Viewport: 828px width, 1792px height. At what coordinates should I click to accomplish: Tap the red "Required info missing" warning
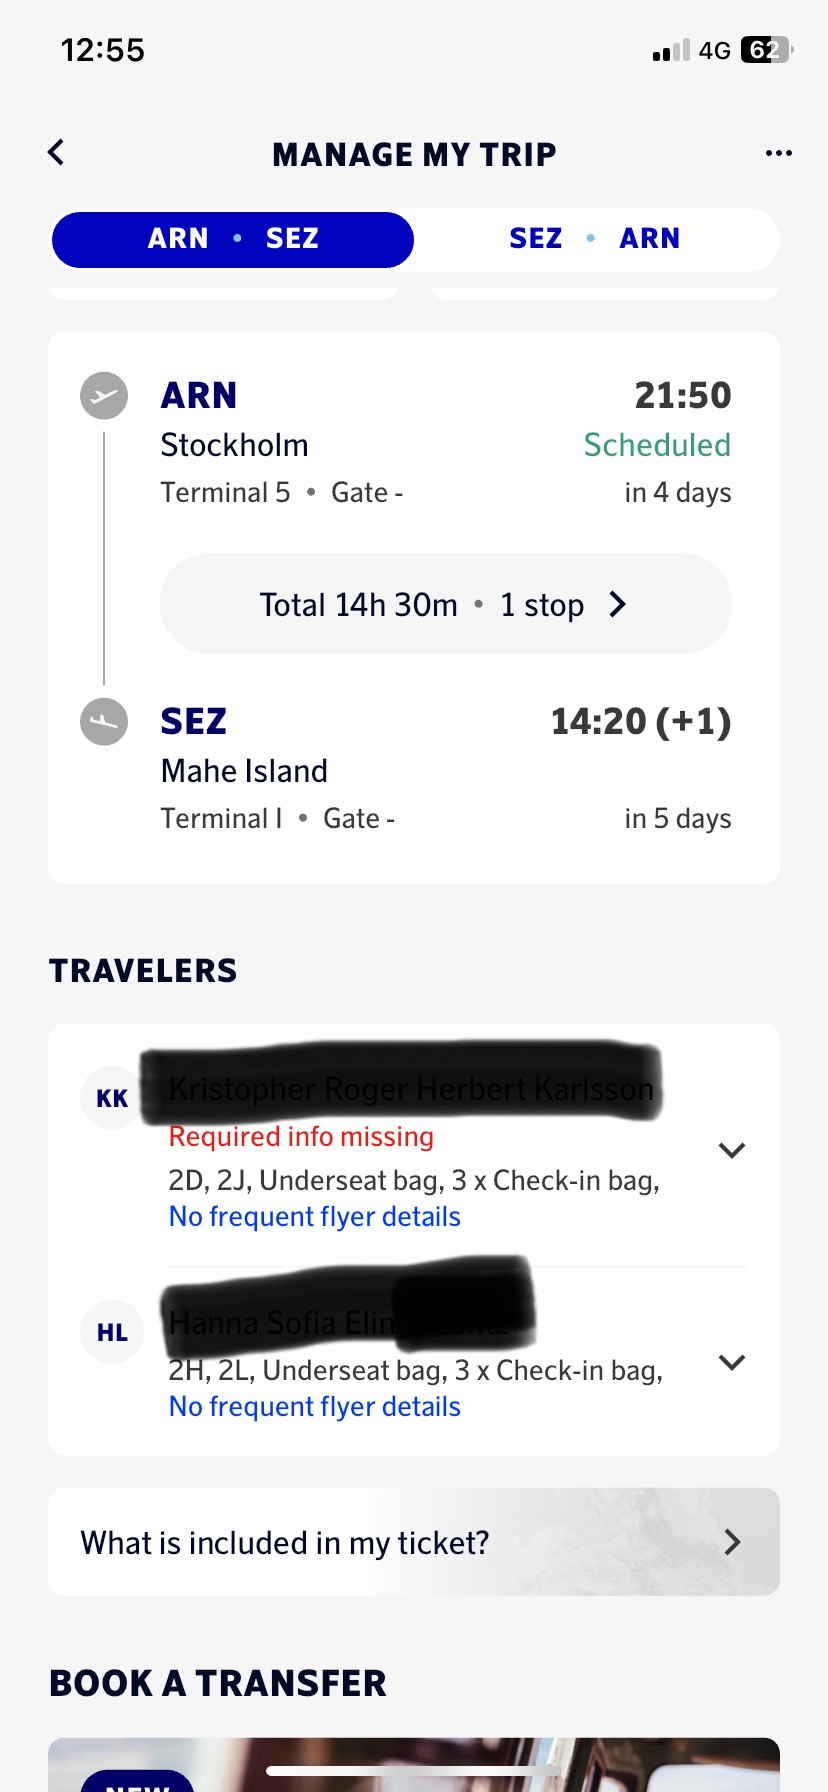point(301,1136)
